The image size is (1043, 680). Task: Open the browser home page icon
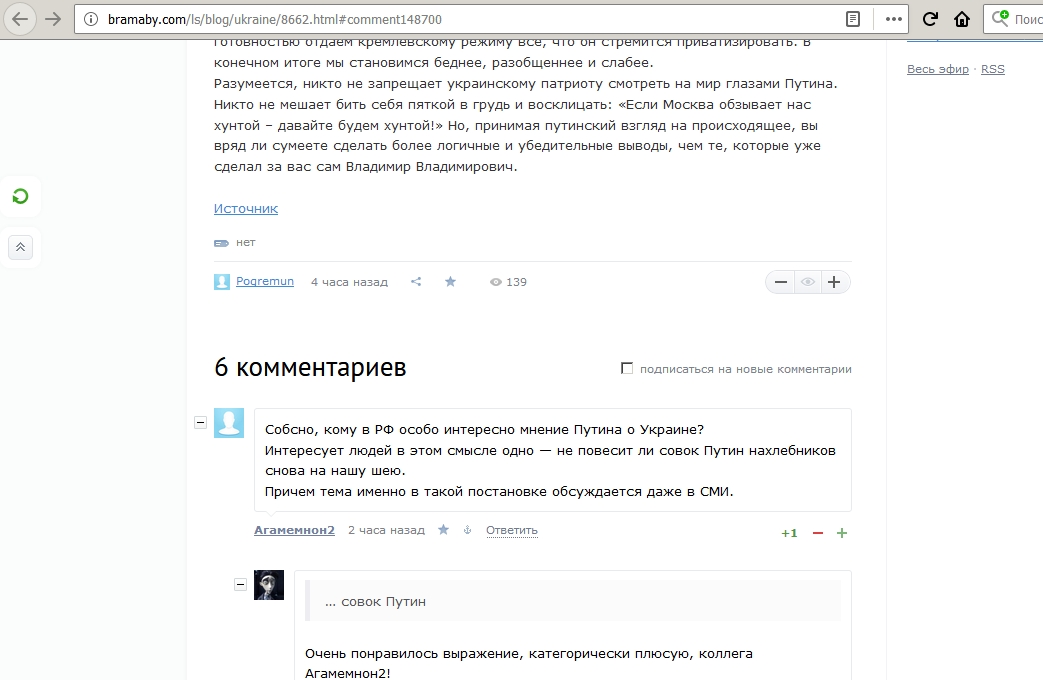(x=962, y=19)
